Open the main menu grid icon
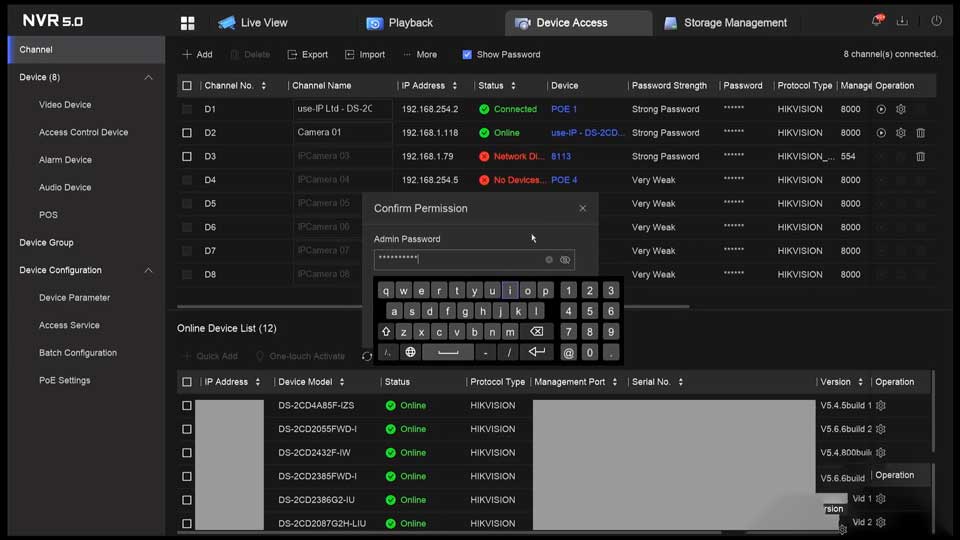The width and height of the screenshot is (960, 540). [x=187, y=23]
